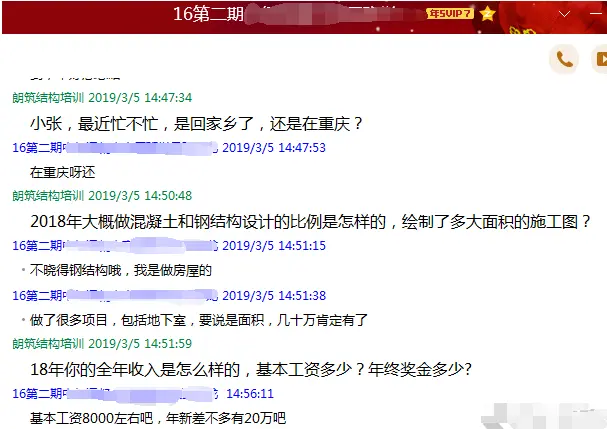Image resolution: width=607 pixels, height=429 pixels.
Task: Click the message about 2018年混凝土和钢结构设计
Action: pos(310,222)
